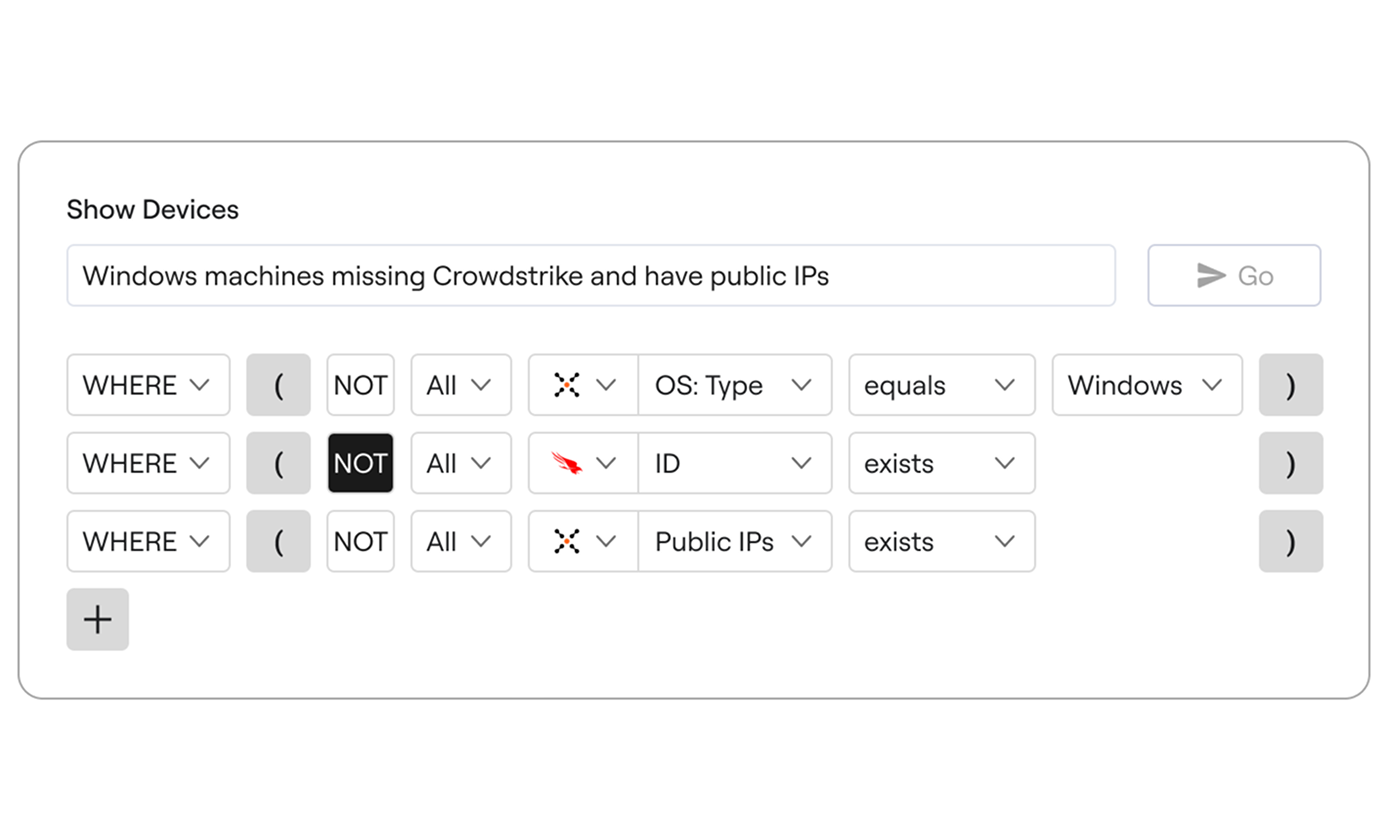The width and height of the screenshot is (1388, 840).
Task: Click the Go send arrow icon
Action: [1211, 275]
